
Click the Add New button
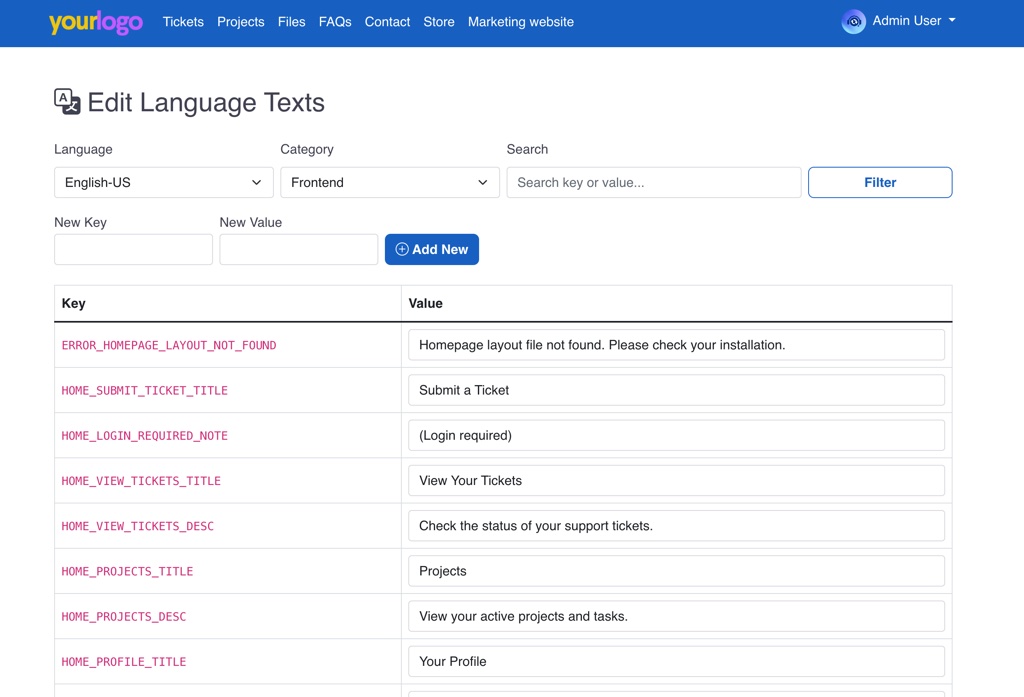[x=432, y=250]
